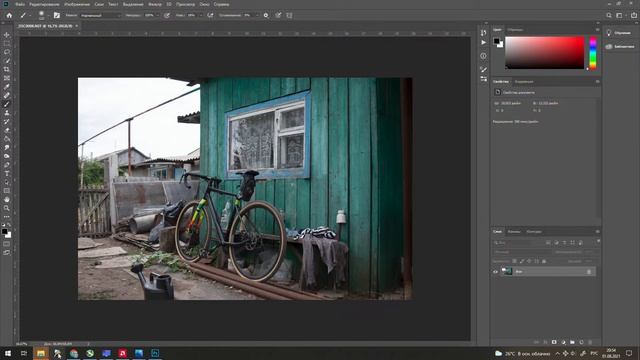The width and height of the screenshot is (640, 360).
Task: Open the layer blend mode dropdown
Action: pyautogui.click(x=522, y=252)
